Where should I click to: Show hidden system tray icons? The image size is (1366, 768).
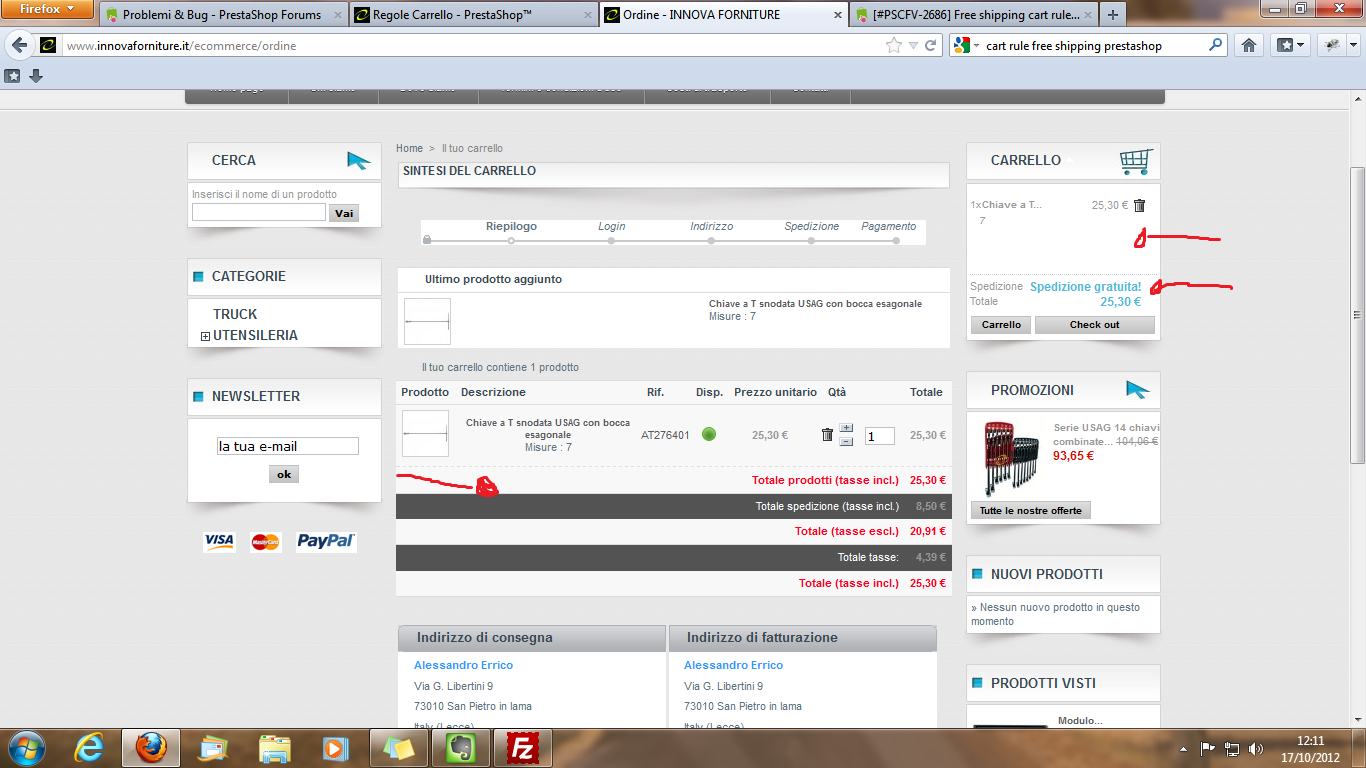coord(1184,748)
